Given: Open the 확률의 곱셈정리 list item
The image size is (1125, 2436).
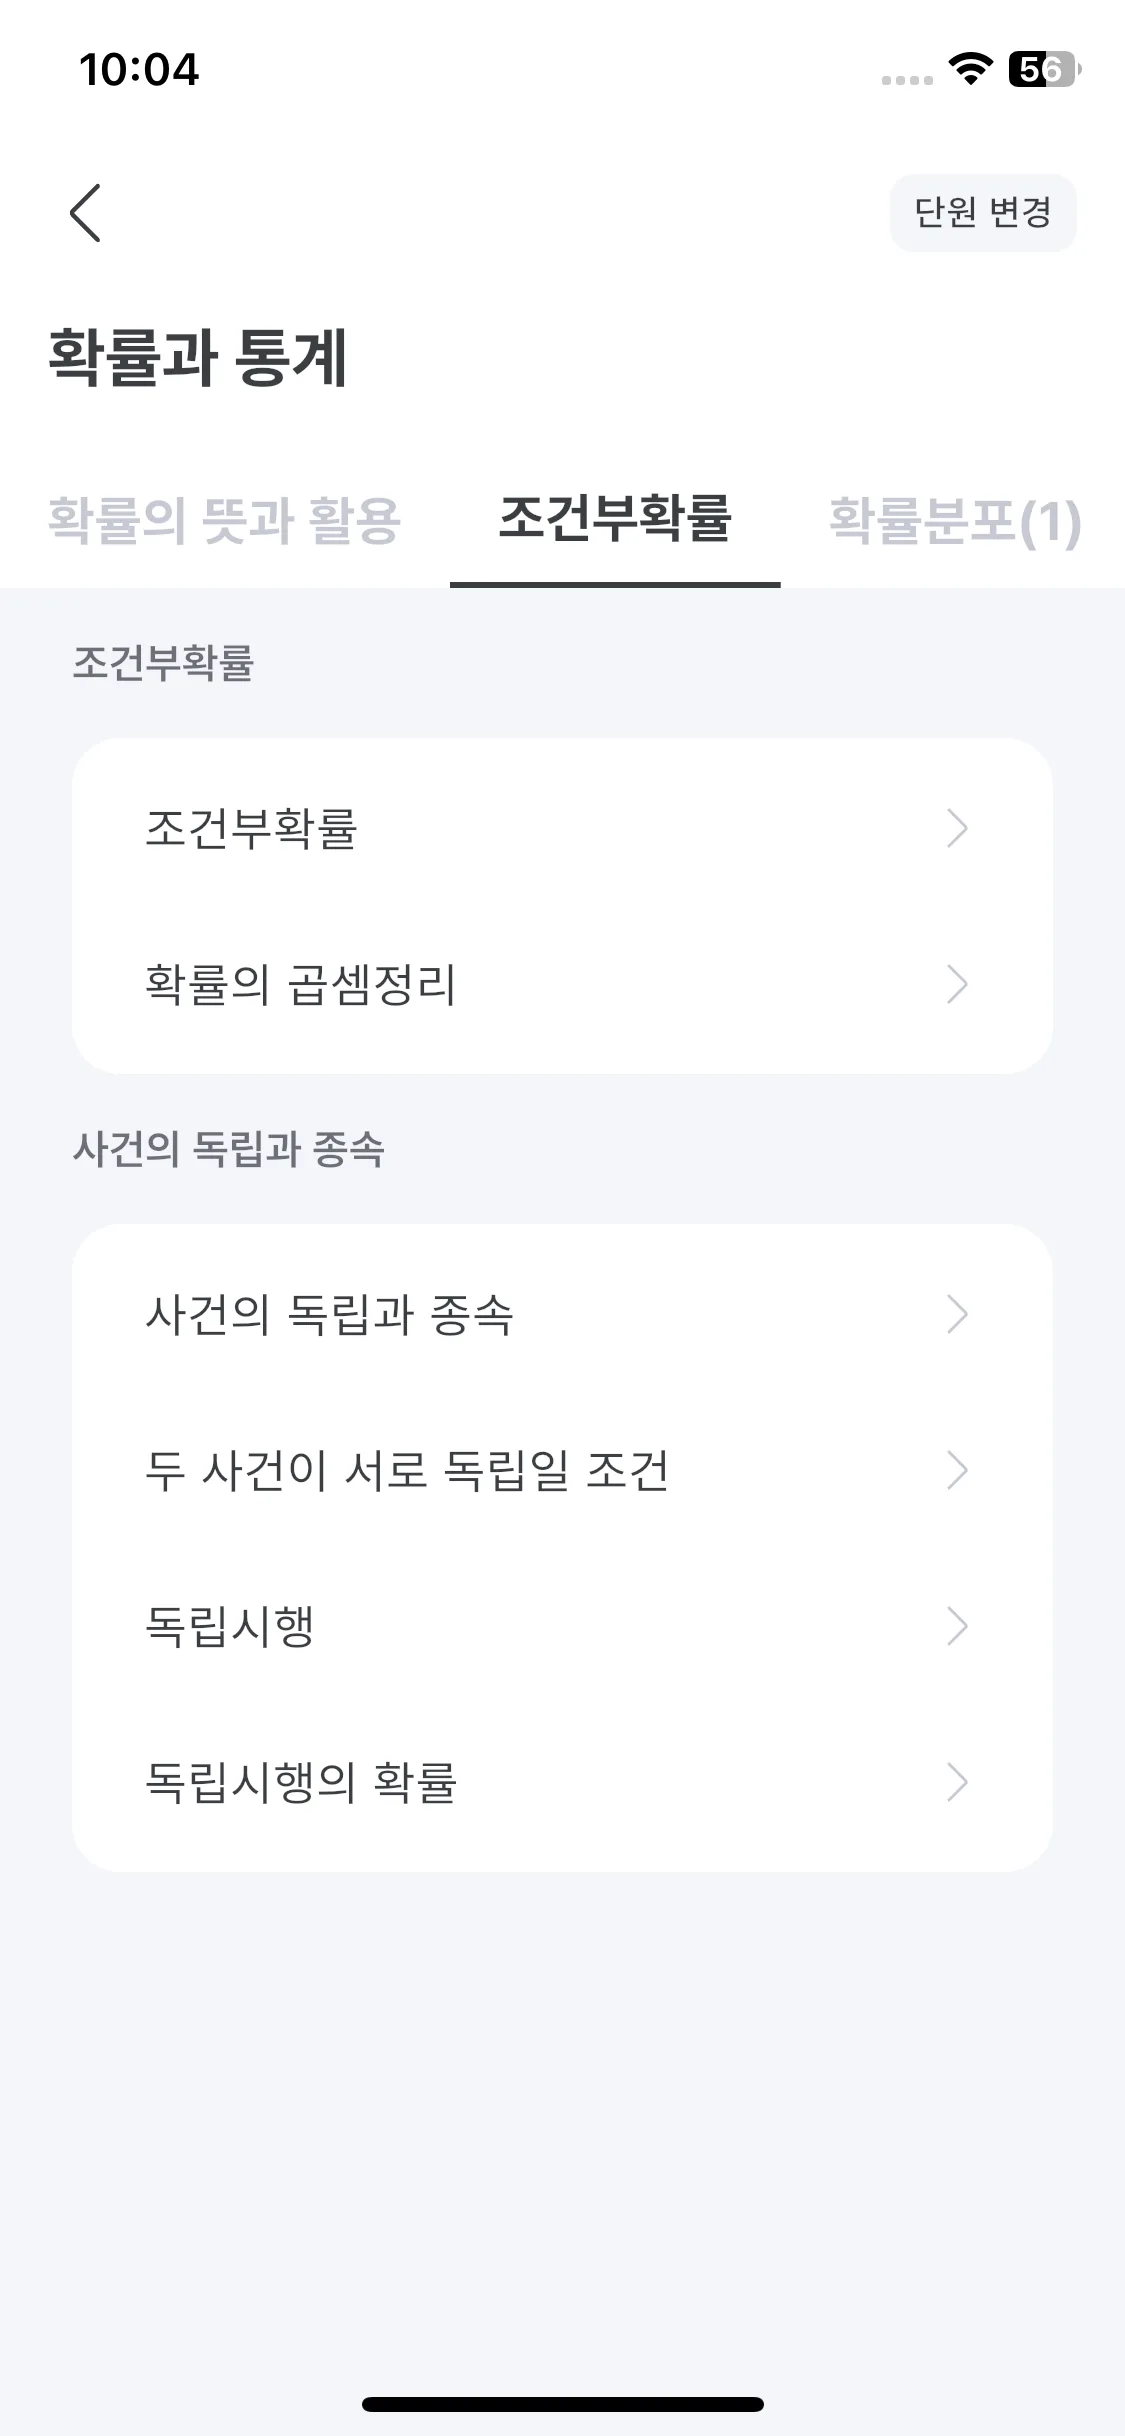Looking at the screenshot, I should (562, 984).
